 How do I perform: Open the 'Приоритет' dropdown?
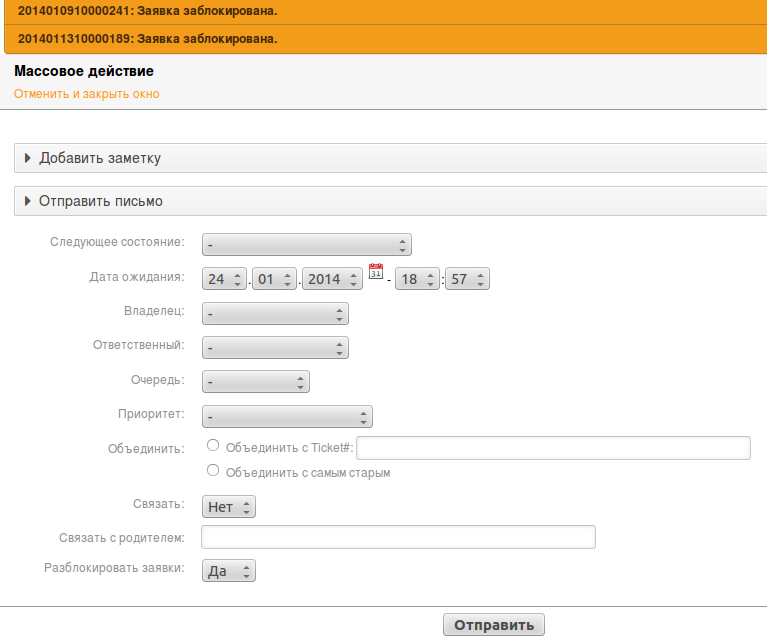click(x=287, y=417)
